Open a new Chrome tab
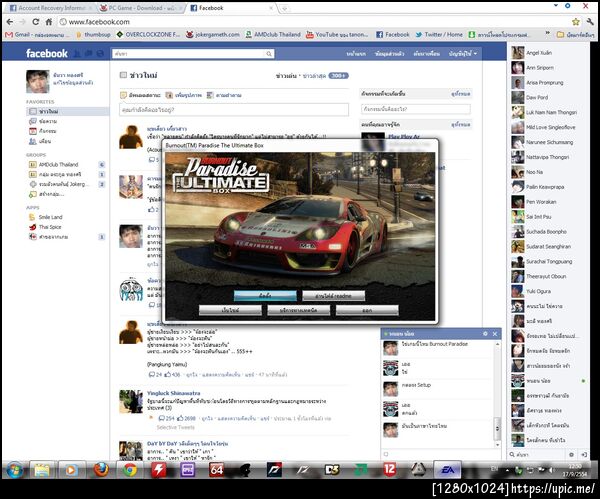600x499 pixels. coord(284,8)
